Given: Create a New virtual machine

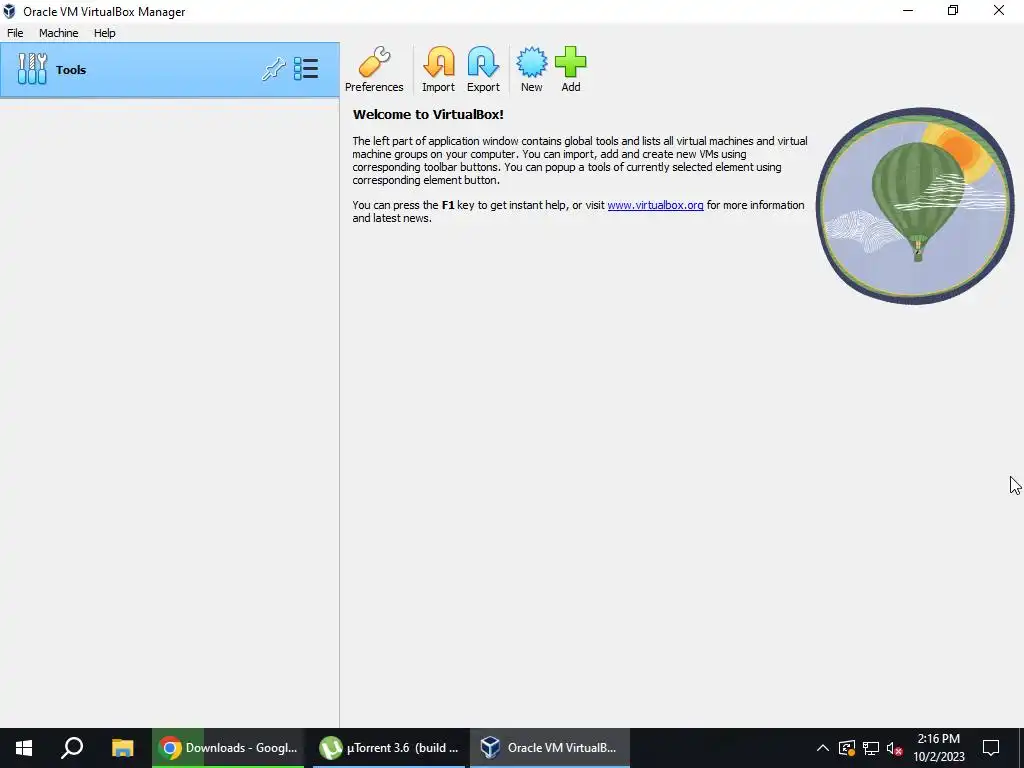Looking at the screenshot, I should [x=532, y=69].
